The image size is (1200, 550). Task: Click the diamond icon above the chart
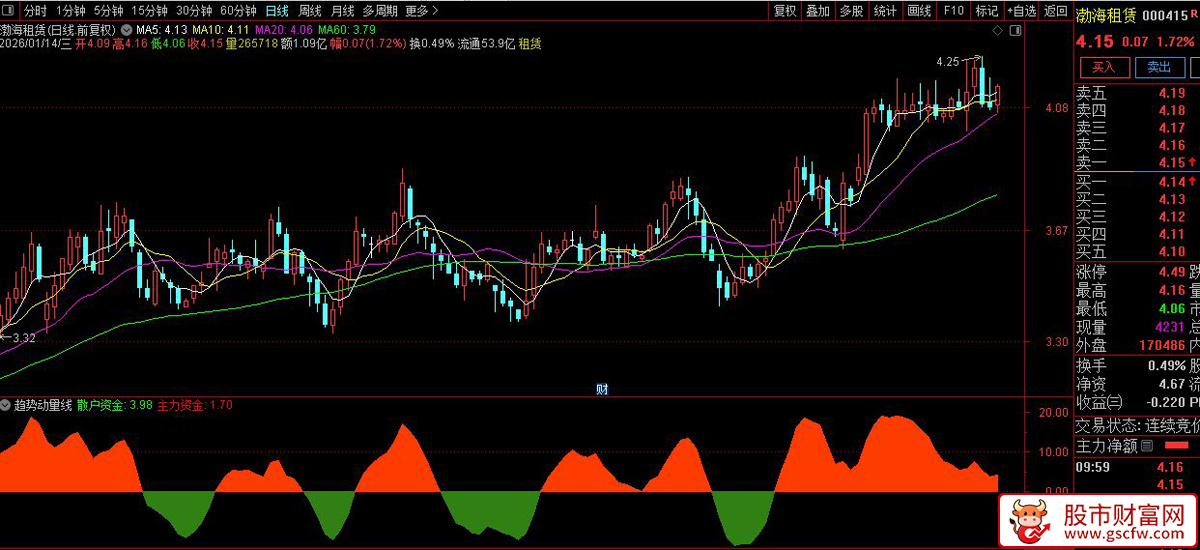[x=997, y=32]
